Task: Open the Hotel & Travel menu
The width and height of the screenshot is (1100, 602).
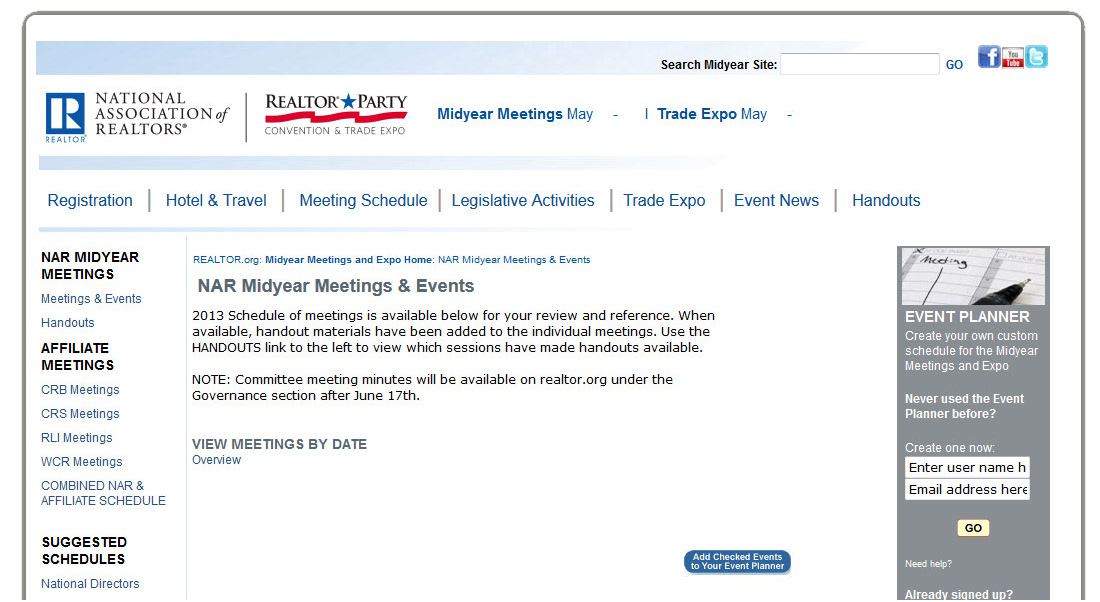Action: [216, 201]
